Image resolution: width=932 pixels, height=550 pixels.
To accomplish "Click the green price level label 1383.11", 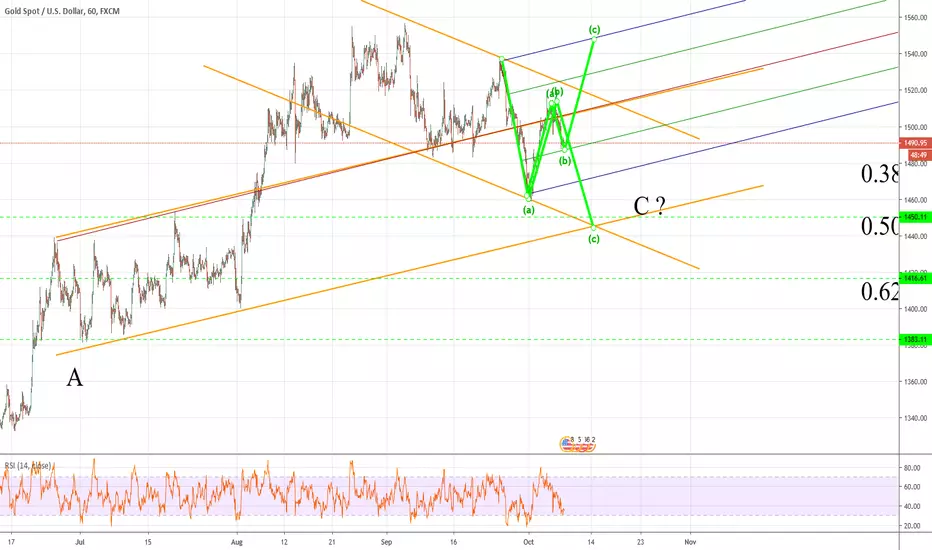I will [915, 340].
